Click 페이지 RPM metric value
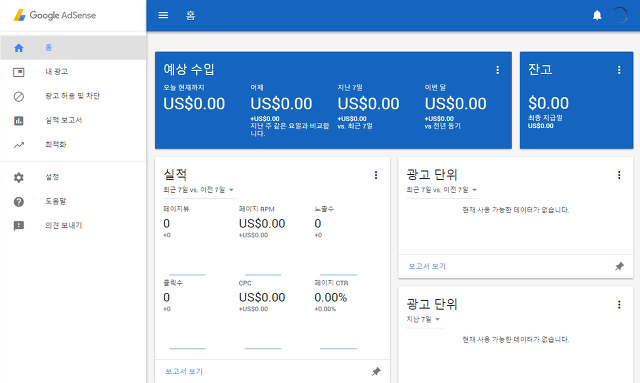This screenshot has height=383, width=640. tap(262, 224)
